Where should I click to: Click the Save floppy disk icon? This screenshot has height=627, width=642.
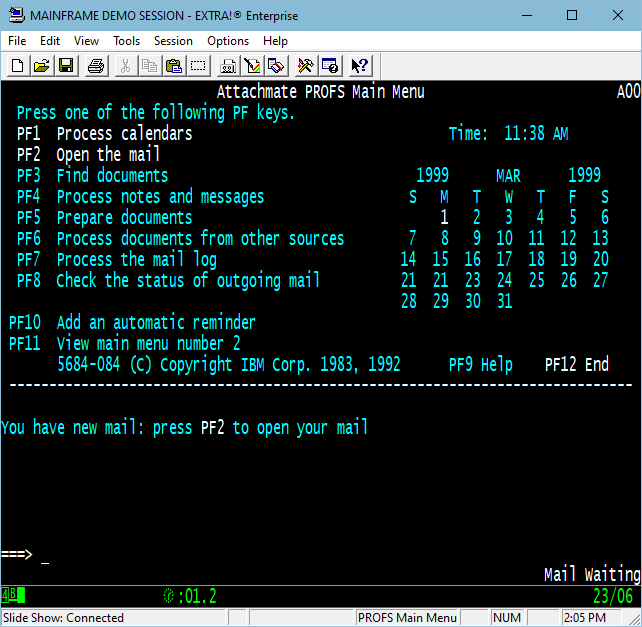click(66, 66)
